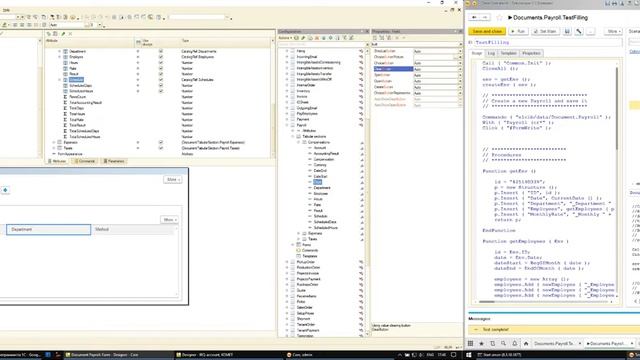Click Save and close button
This screenshot has width=640, height=360.
[x=487, y=31]
